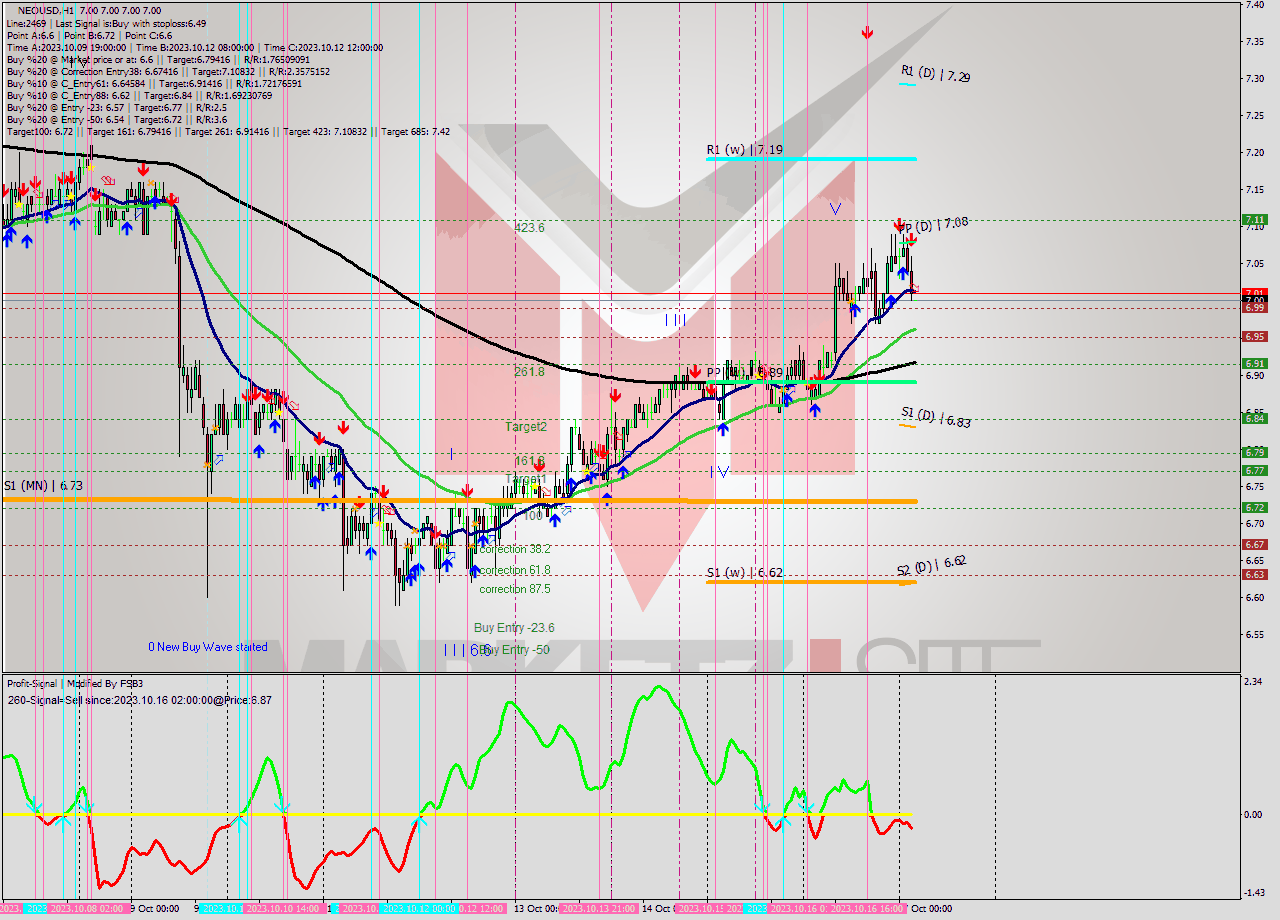Select the 'S1 (w) | 6.62' weekly support label
The image size is (1280, 920).
click(744, 573)
